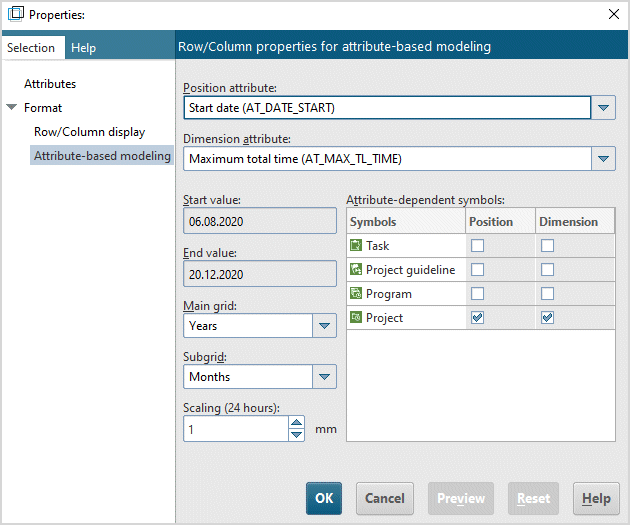
Task: Check Dimension for Project guideline
Action: (547, 270)
